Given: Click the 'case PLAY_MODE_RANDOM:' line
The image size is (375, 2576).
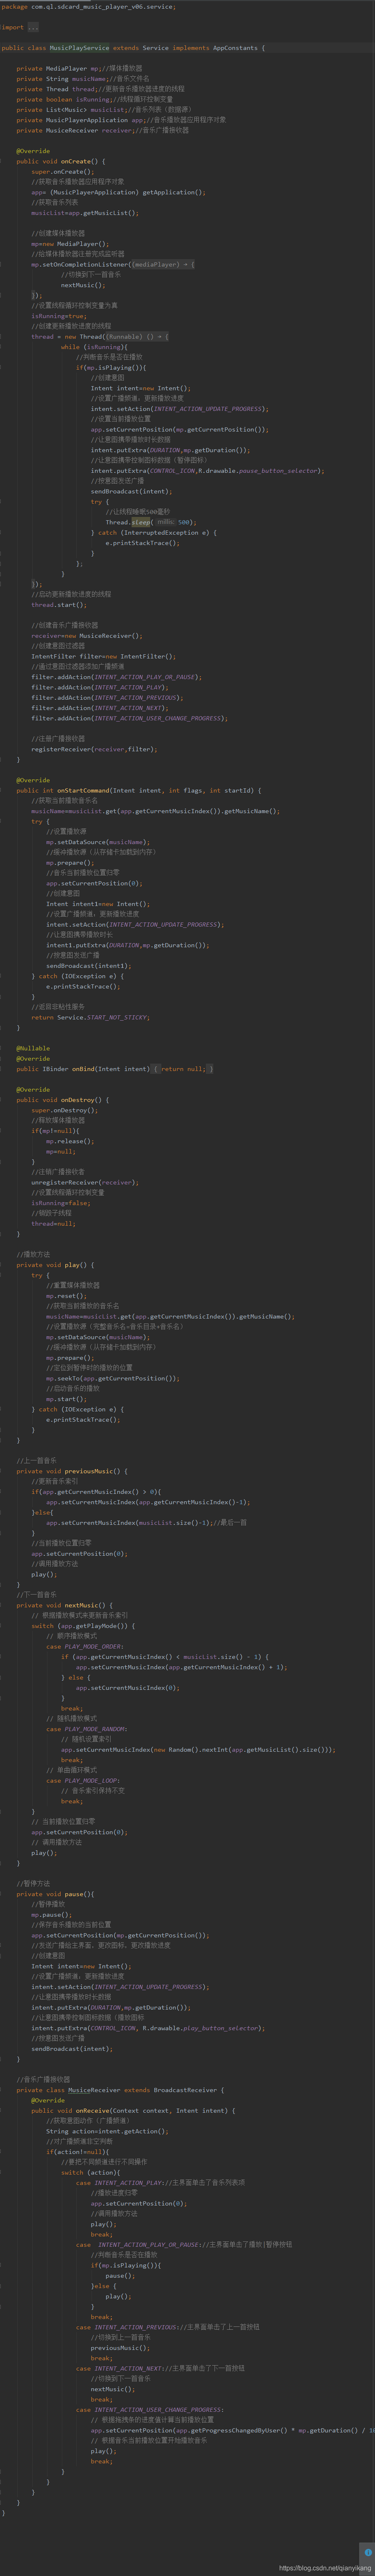Looking at the screenshot, I should (x=87, y=1728).
